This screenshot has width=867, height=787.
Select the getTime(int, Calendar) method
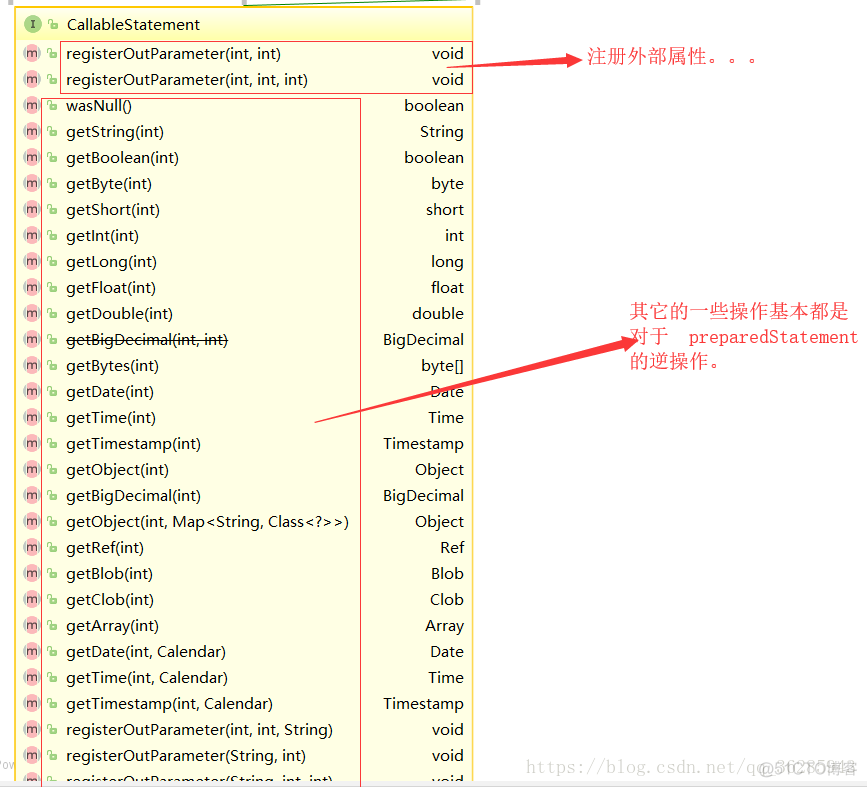coord(147,677)
